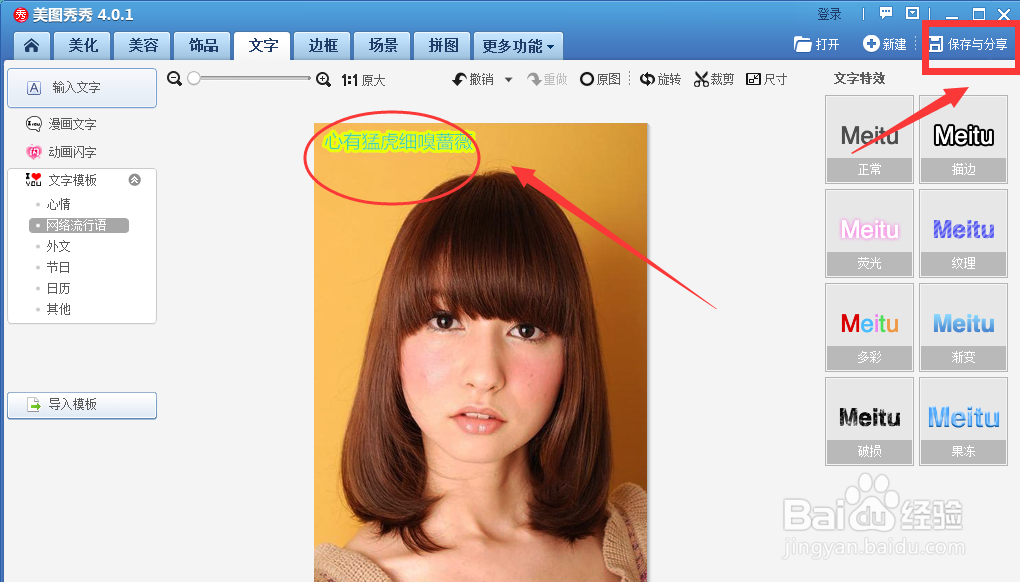Apply the 纹理 texture text effect
This screenshot has height=582, width=1020.
click(x=963, y=233)
